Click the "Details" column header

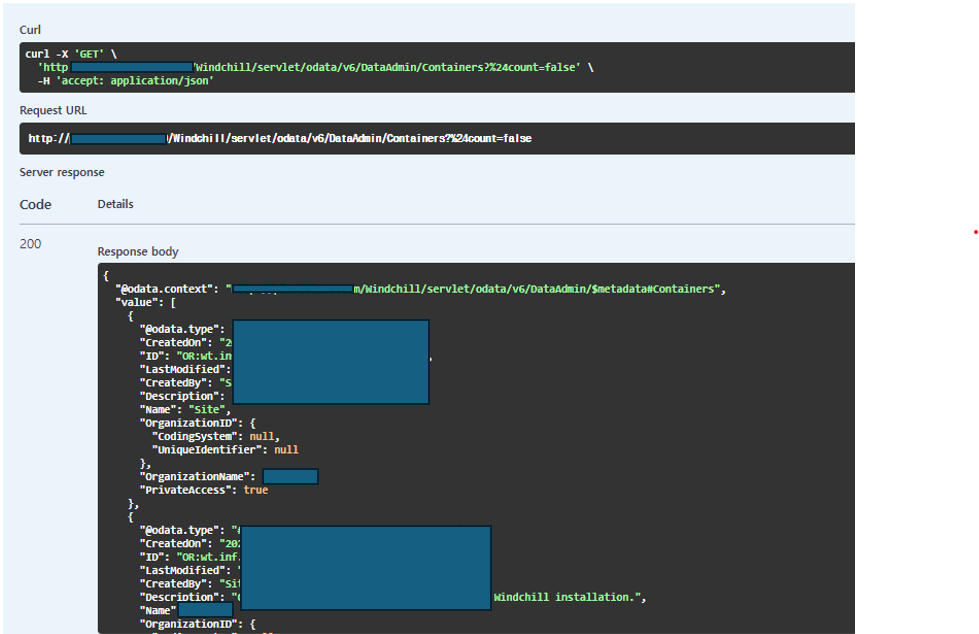(x=116, y=204)
